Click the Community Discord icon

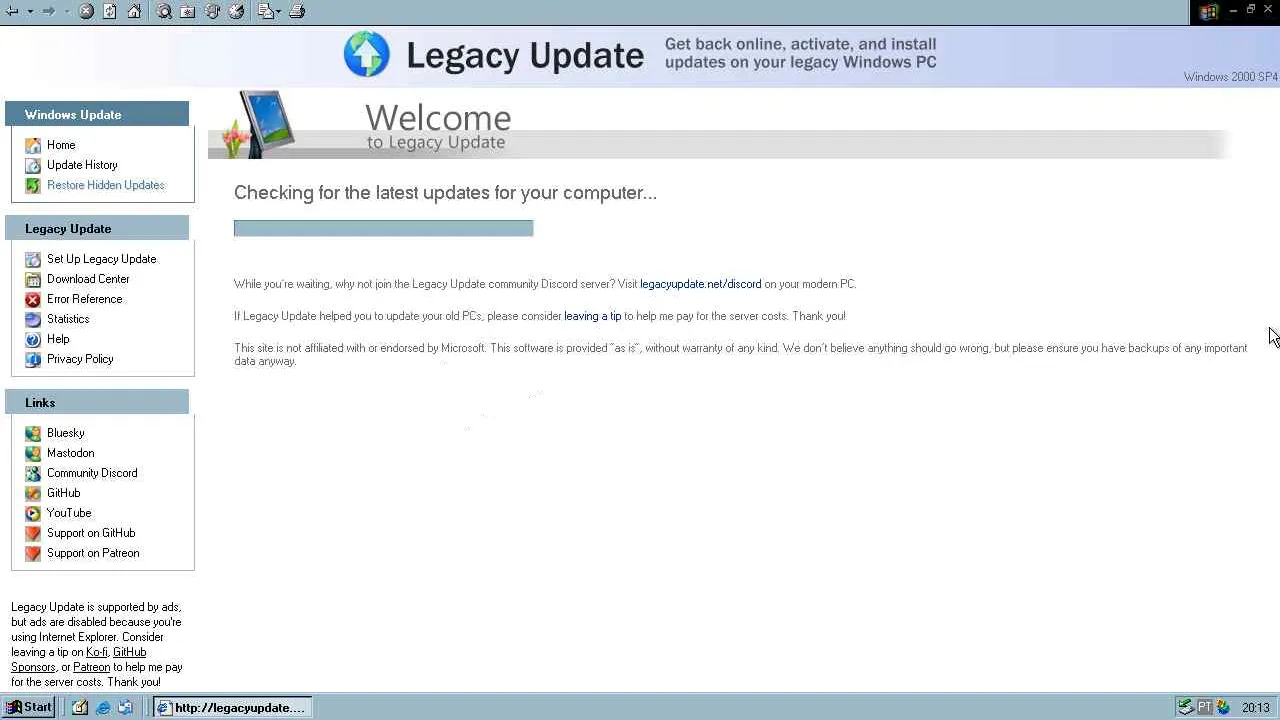click(33, 473)
